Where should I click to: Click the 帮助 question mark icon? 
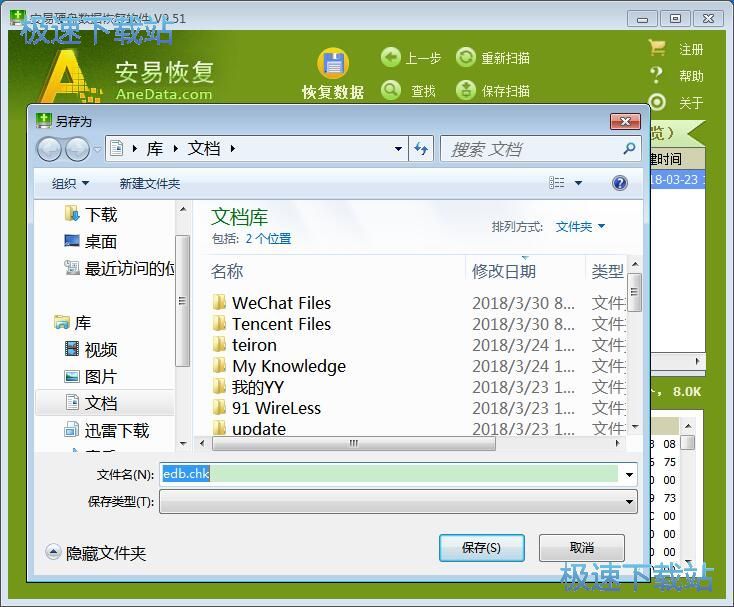657,75
